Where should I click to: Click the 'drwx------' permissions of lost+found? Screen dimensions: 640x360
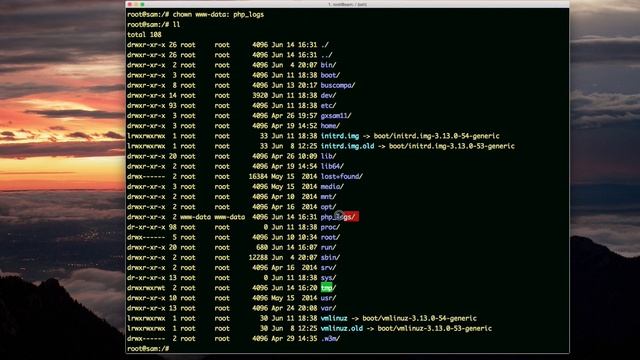tap(146, 176)
